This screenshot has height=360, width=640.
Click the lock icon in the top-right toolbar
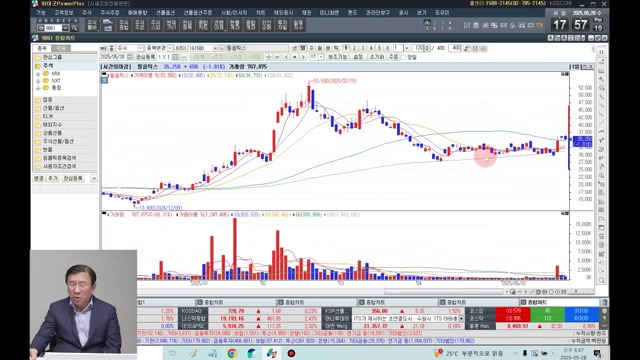[512, 25]
